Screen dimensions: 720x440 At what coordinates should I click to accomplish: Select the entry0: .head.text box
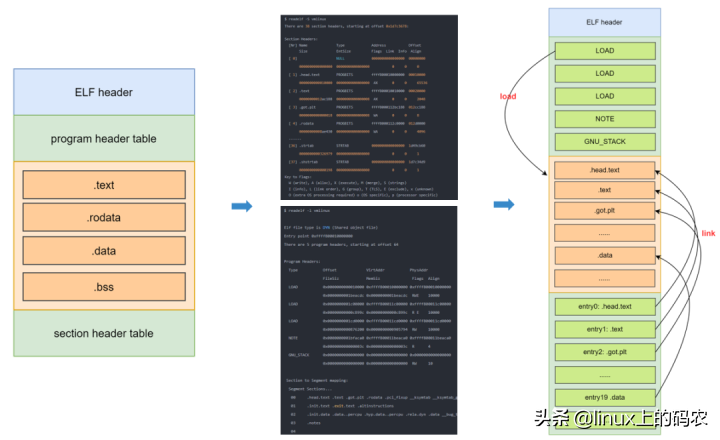[x=605, y=306]
